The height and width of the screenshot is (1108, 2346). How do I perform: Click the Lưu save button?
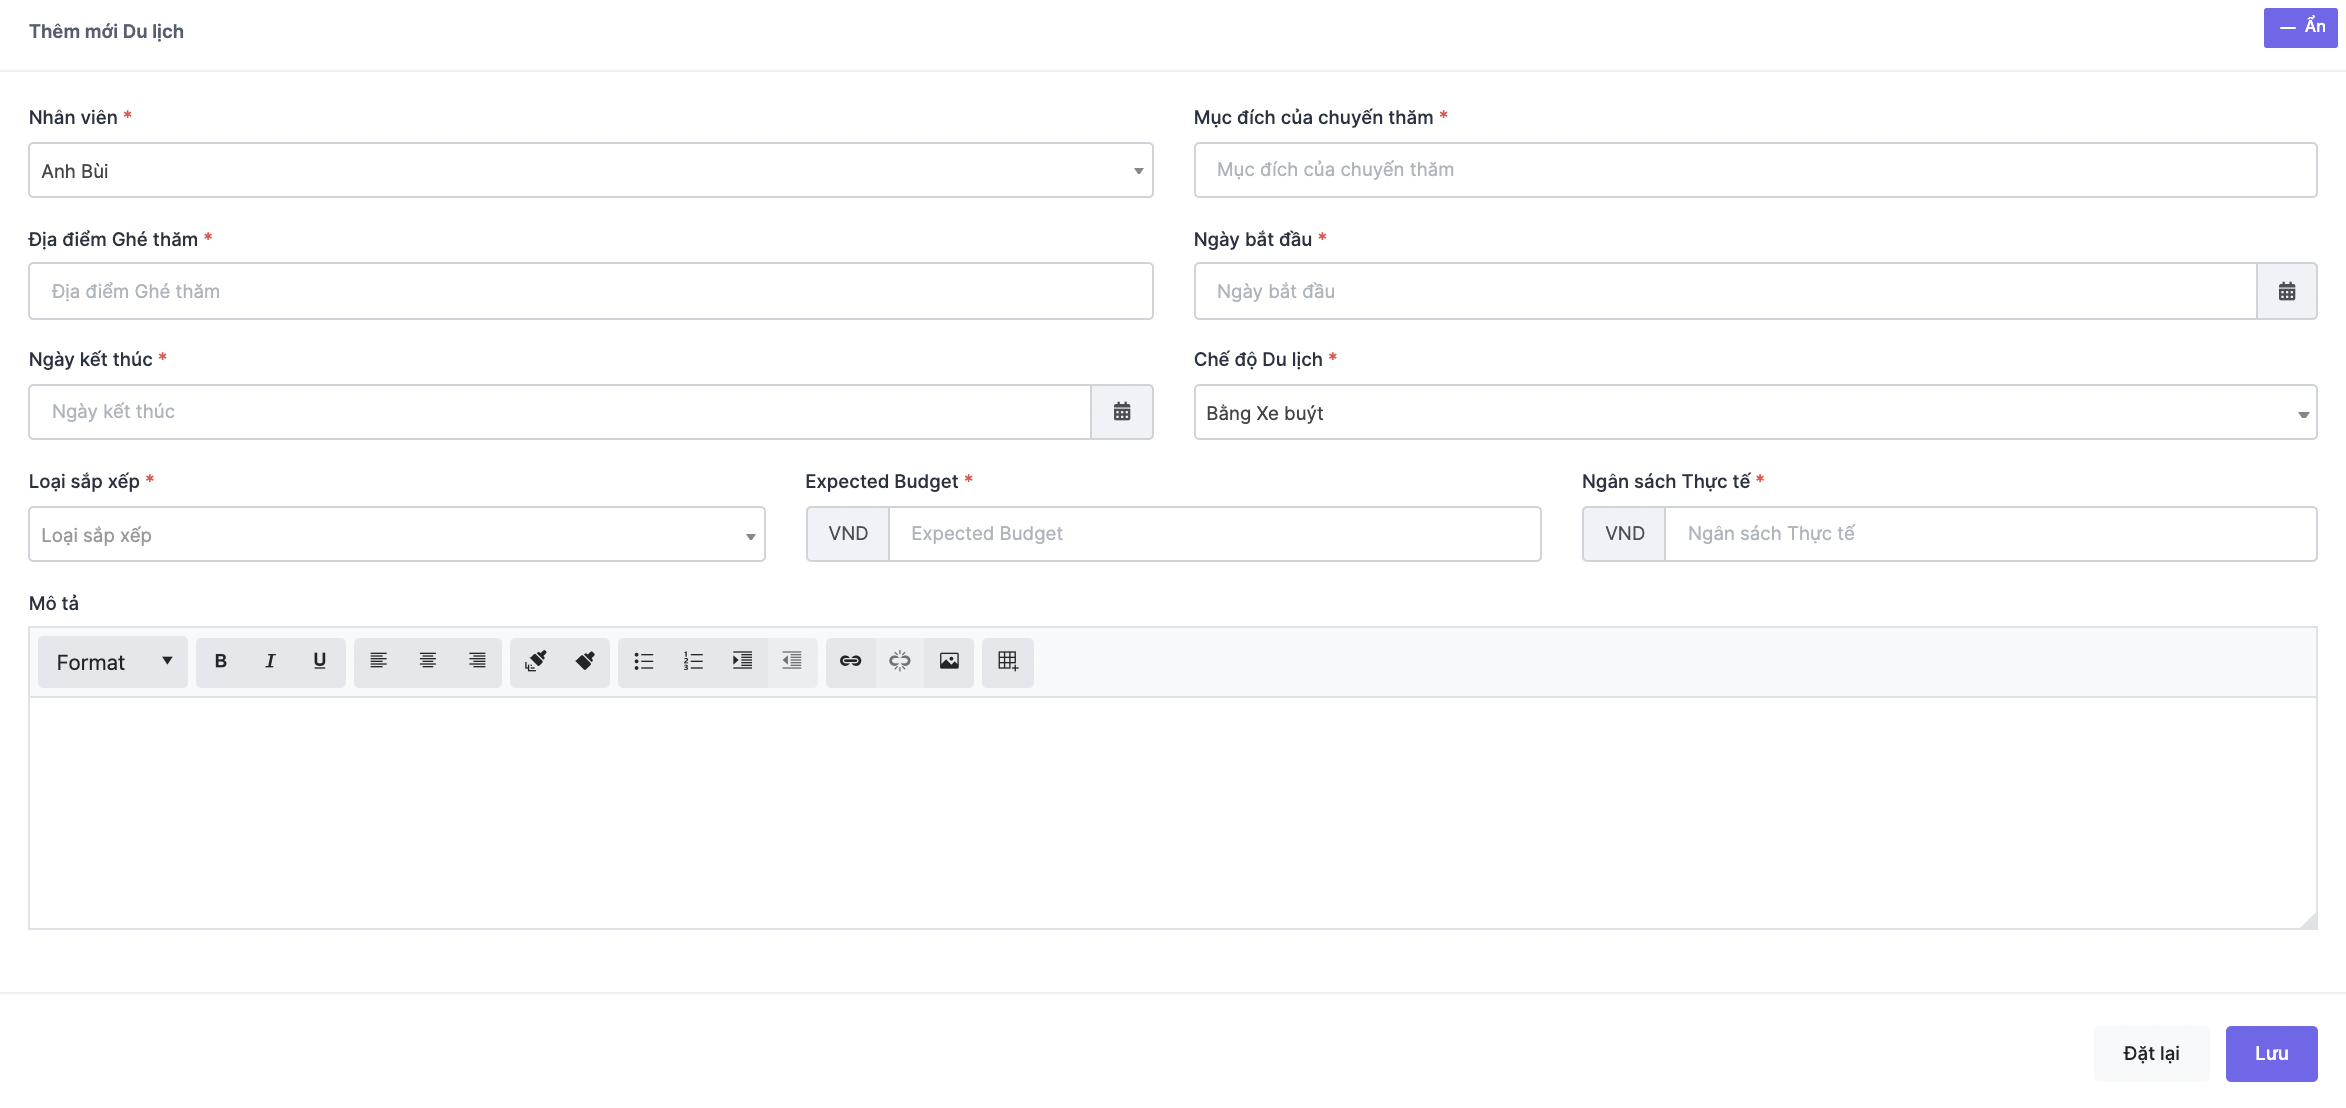[x=2271, y=1053]
